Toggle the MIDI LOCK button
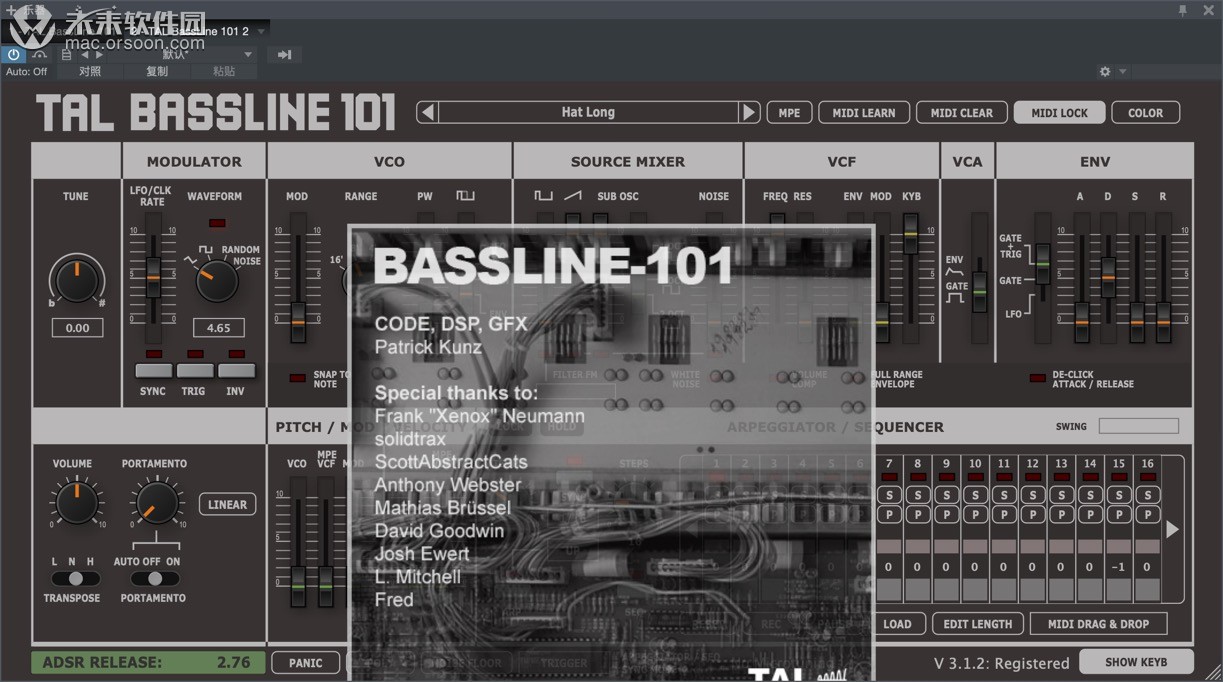The height and width of the screenshot is (682, 1223). (x=1059, y=113)
